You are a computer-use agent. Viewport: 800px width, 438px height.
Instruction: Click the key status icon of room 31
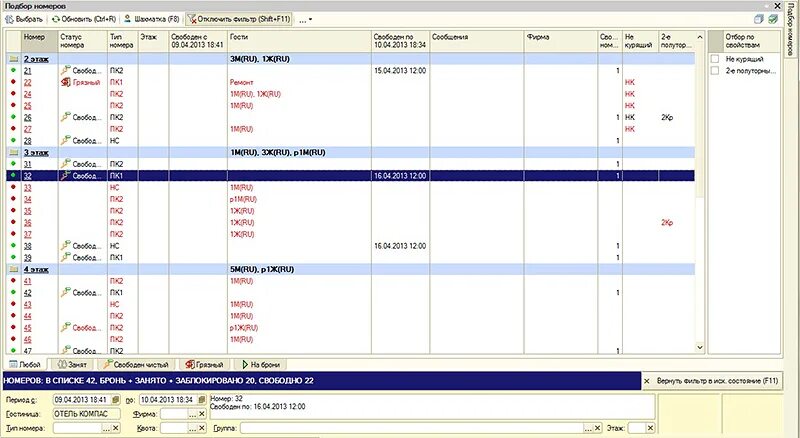click(65, 163)
